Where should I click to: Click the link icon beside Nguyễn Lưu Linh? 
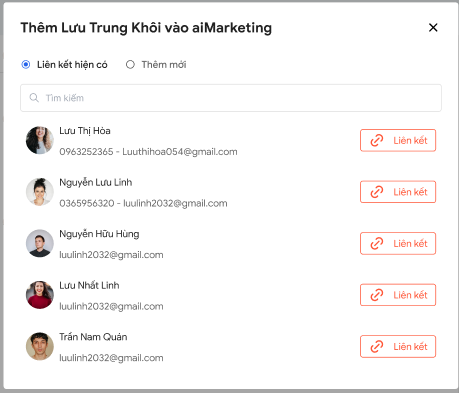pyautogui.click(x=377, y=192)
